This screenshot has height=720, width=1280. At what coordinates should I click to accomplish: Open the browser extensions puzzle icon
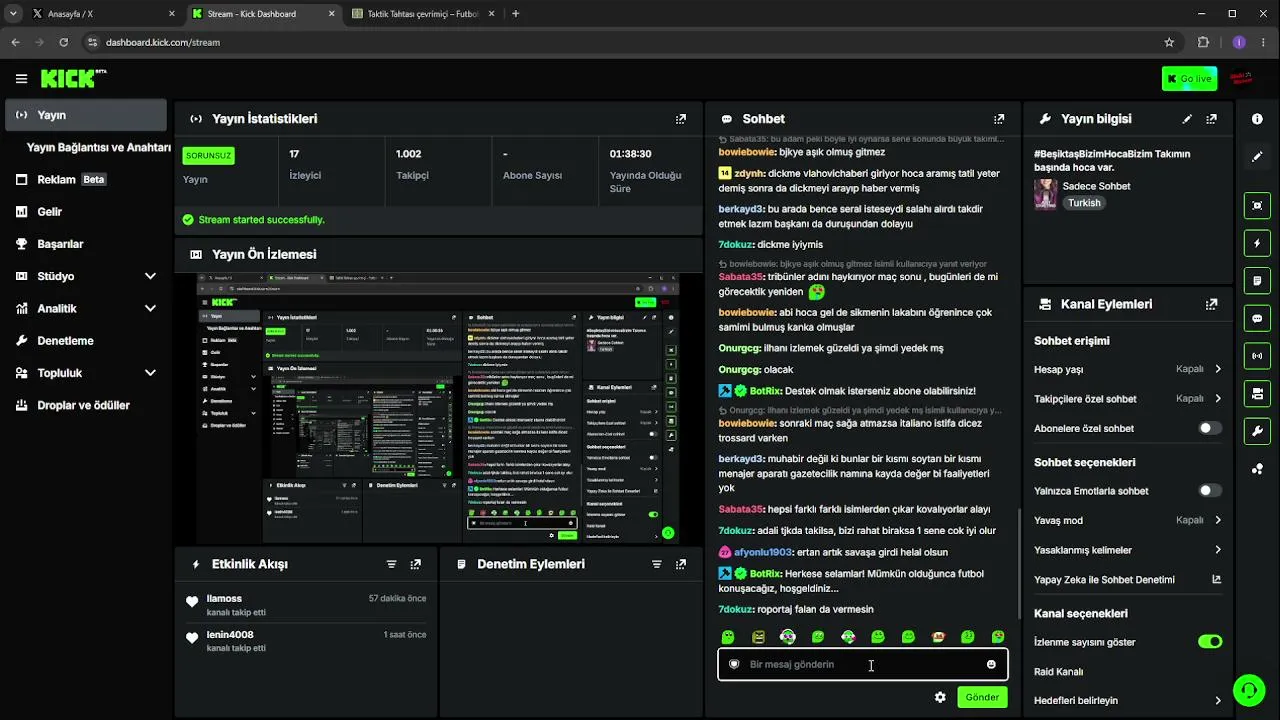coord(1203,42)
